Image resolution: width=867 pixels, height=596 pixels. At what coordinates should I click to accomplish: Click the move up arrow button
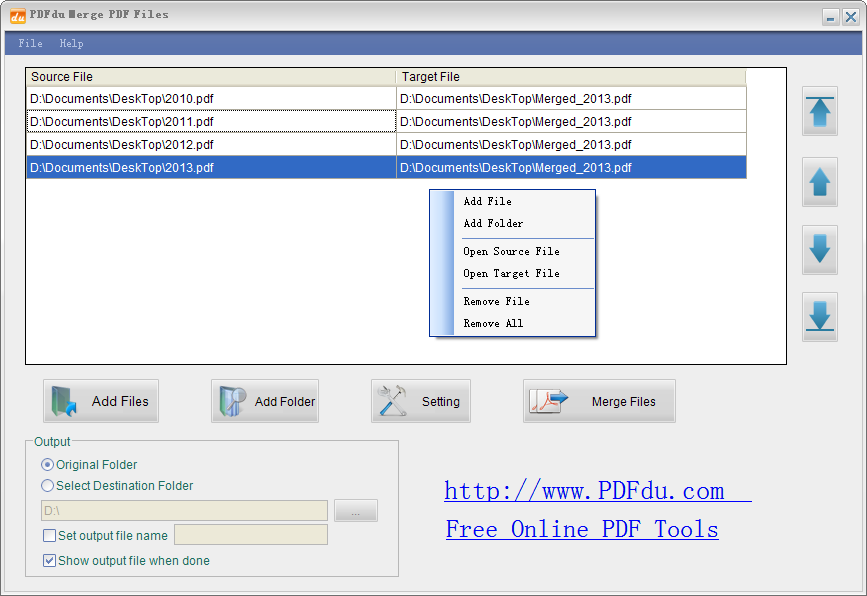[819, 182]
